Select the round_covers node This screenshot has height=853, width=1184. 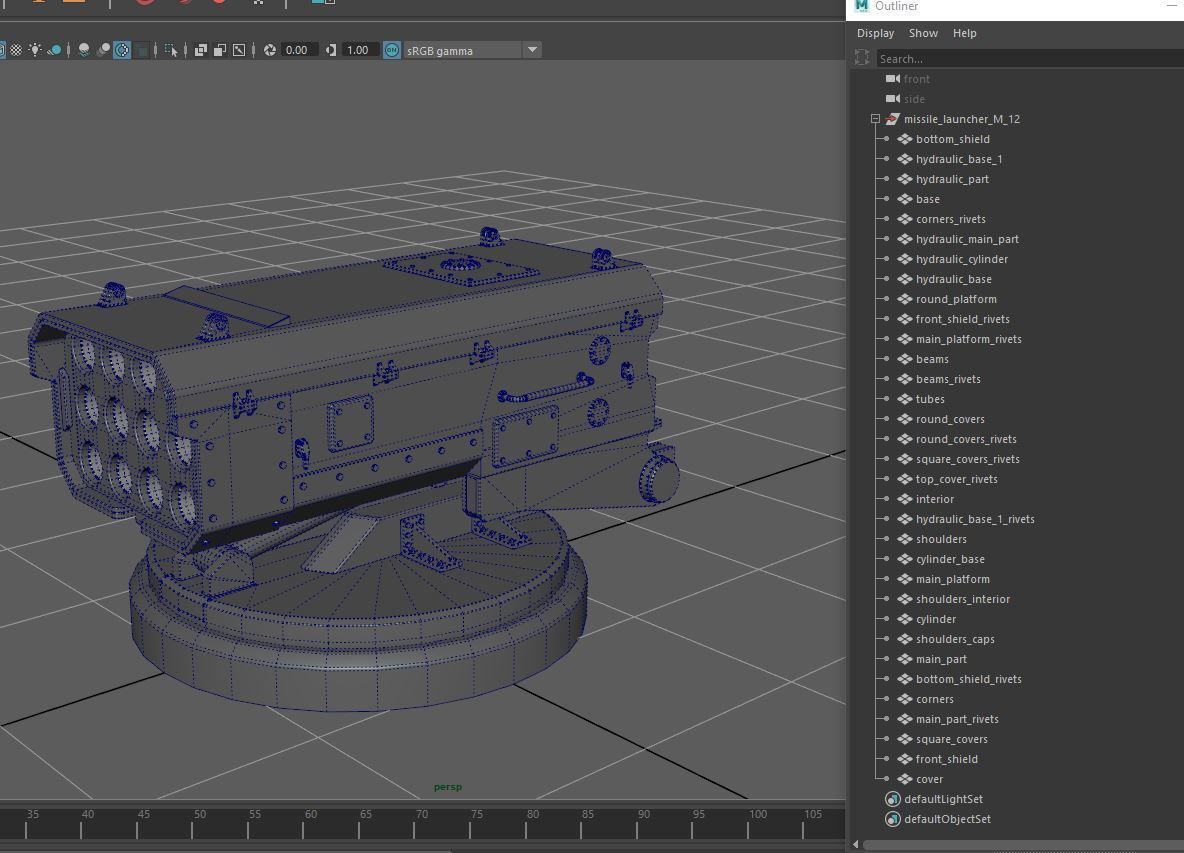pos(950,419)
